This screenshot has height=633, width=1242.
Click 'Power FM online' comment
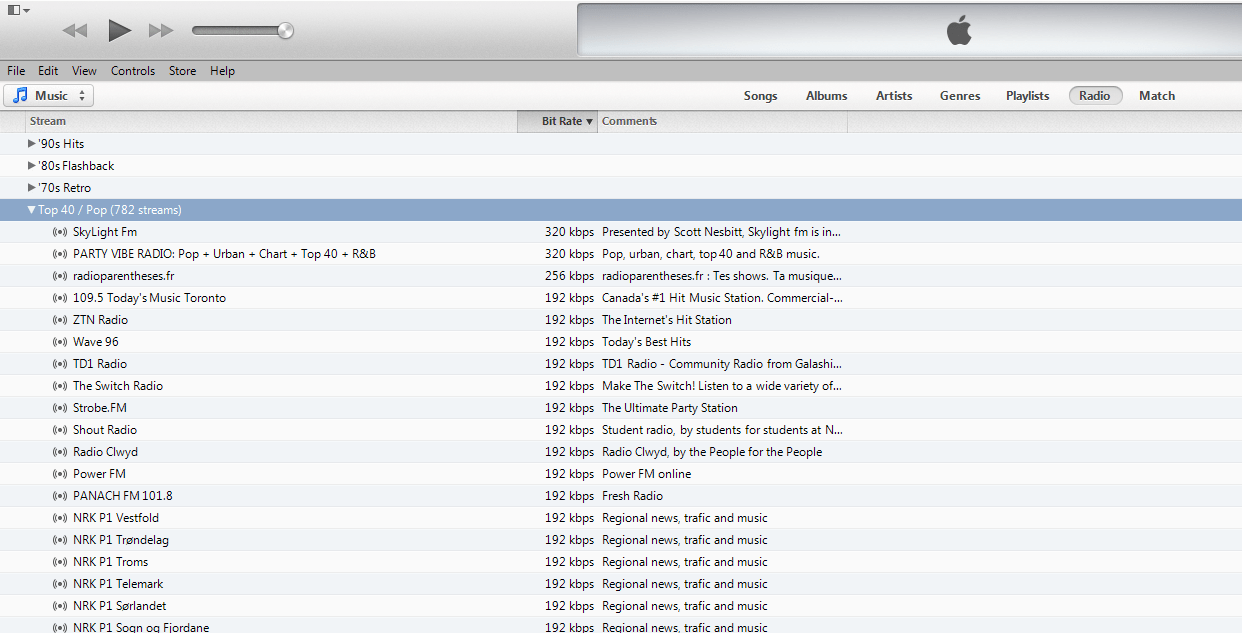(646, 474)
